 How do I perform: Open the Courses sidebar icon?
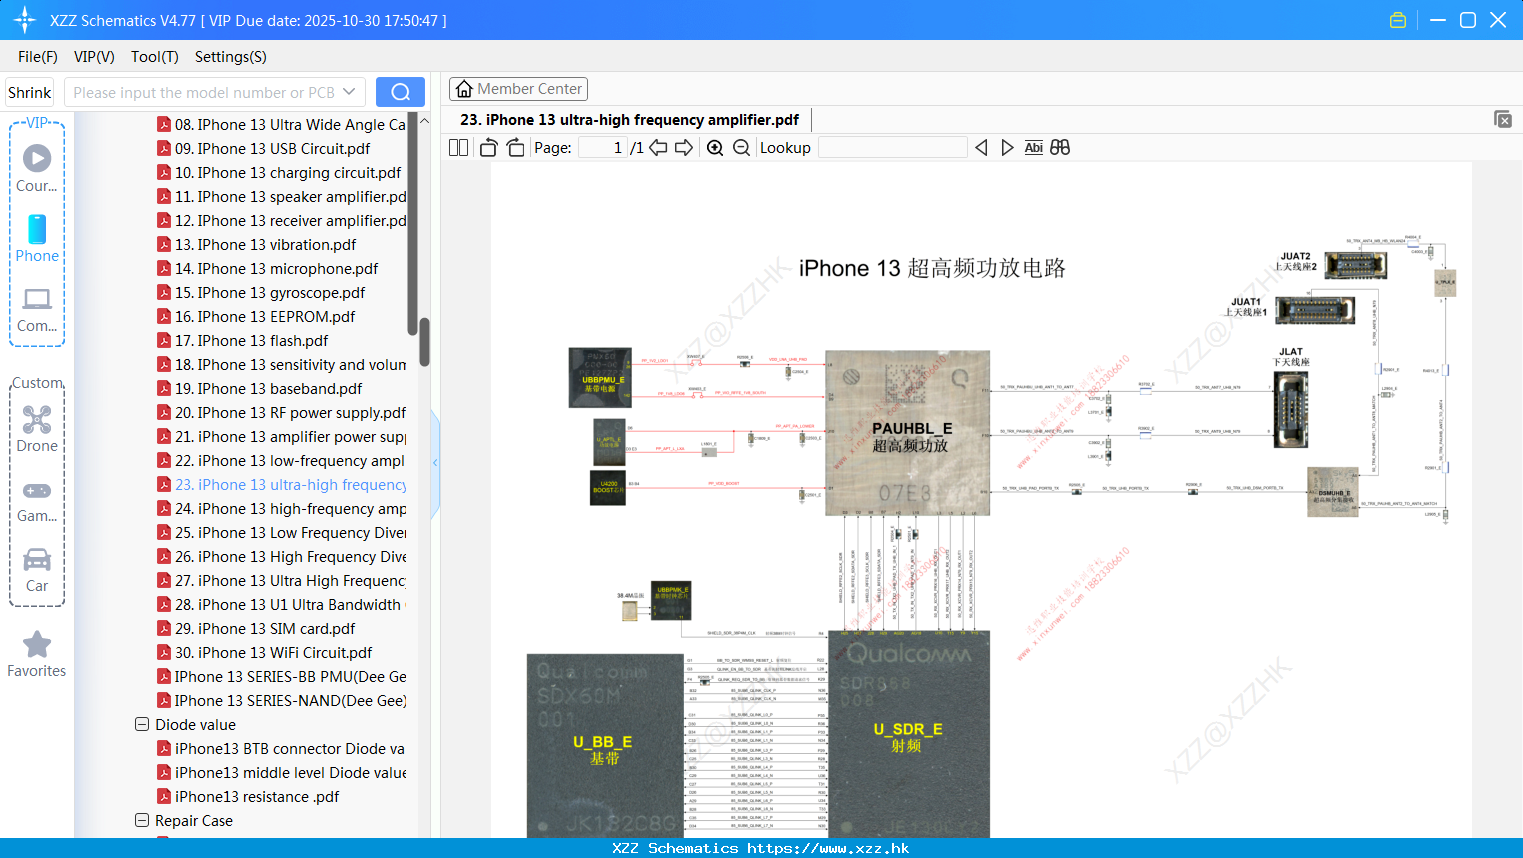coord(37,168)
